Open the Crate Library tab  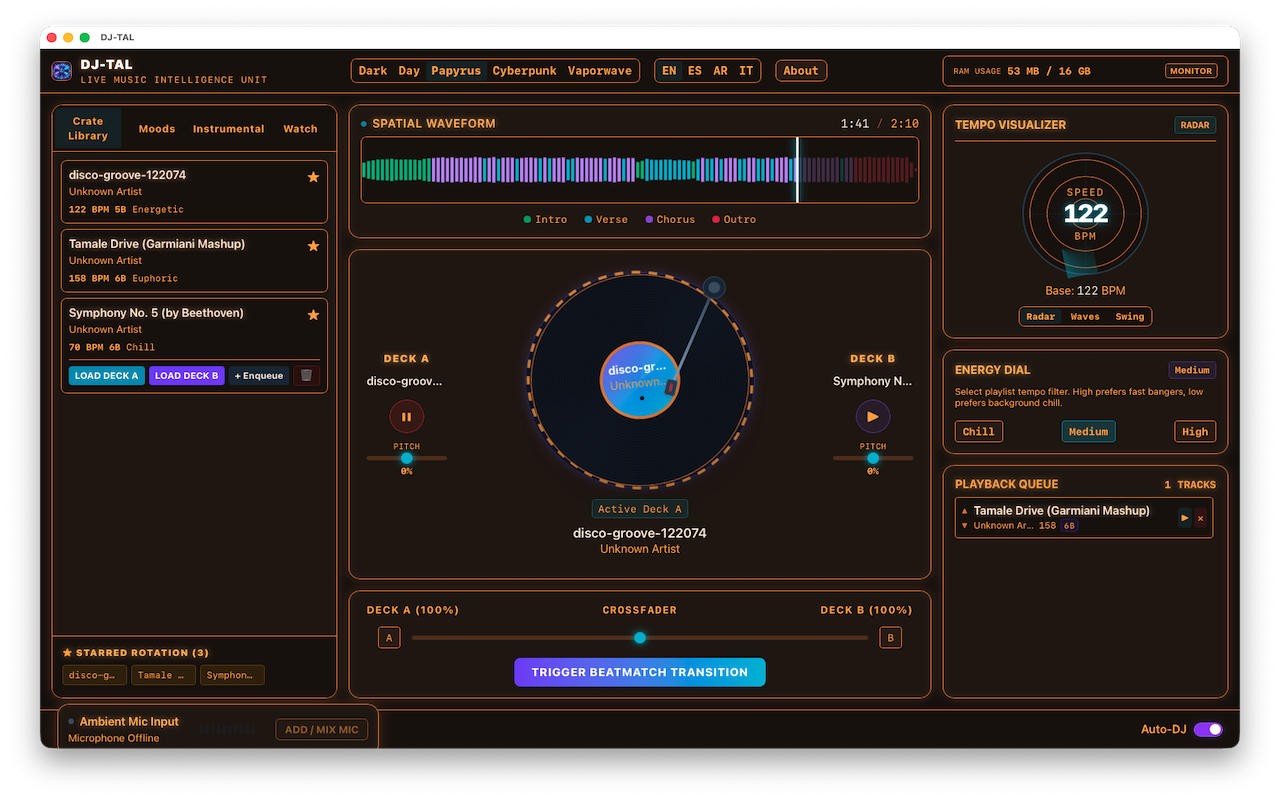[88, 129]
